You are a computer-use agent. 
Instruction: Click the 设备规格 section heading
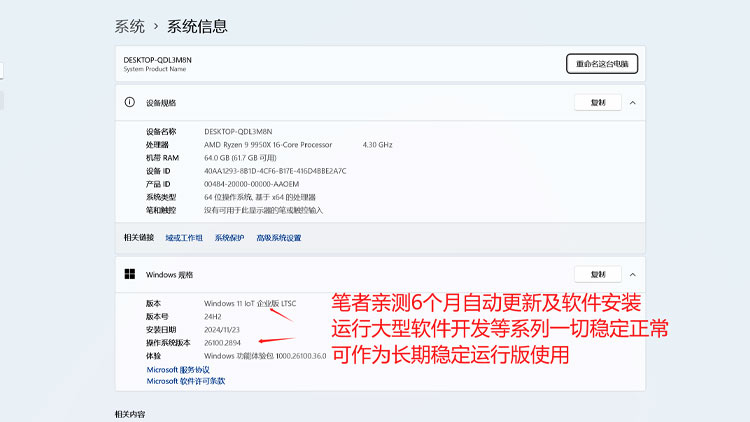[x=161, y=103]
